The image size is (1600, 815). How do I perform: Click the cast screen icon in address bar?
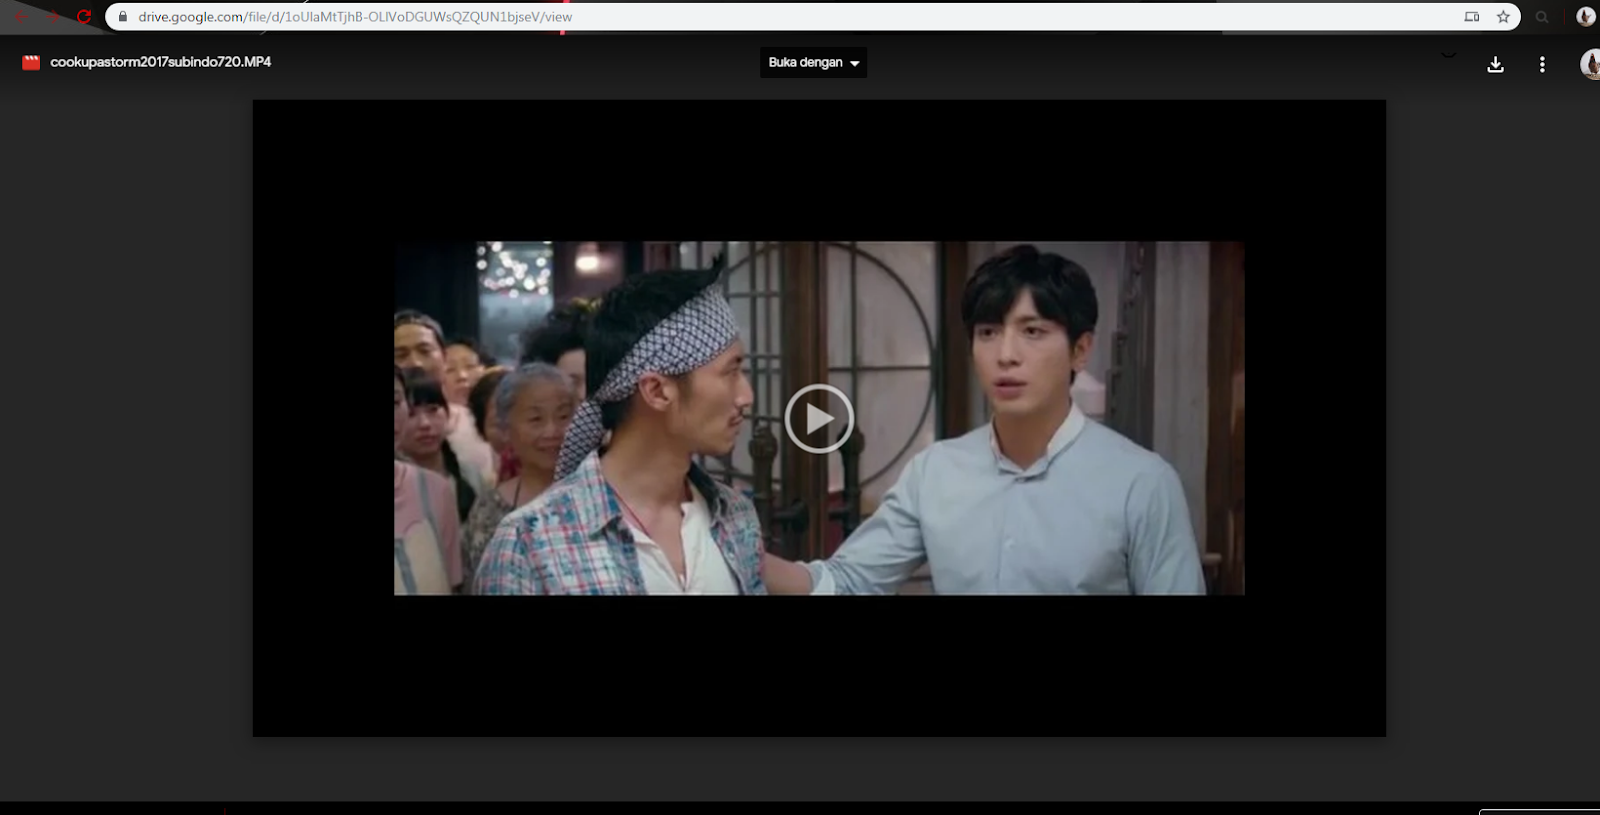1471,16
